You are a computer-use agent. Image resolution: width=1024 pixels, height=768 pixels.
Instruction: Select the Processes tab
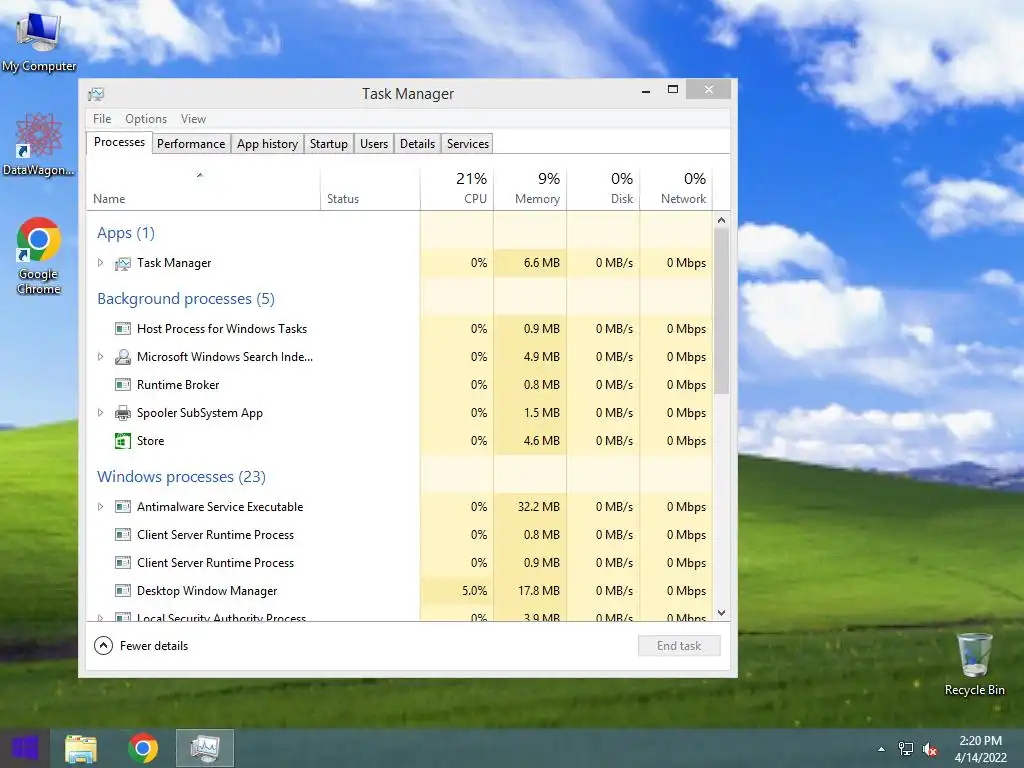click(120, 142)
